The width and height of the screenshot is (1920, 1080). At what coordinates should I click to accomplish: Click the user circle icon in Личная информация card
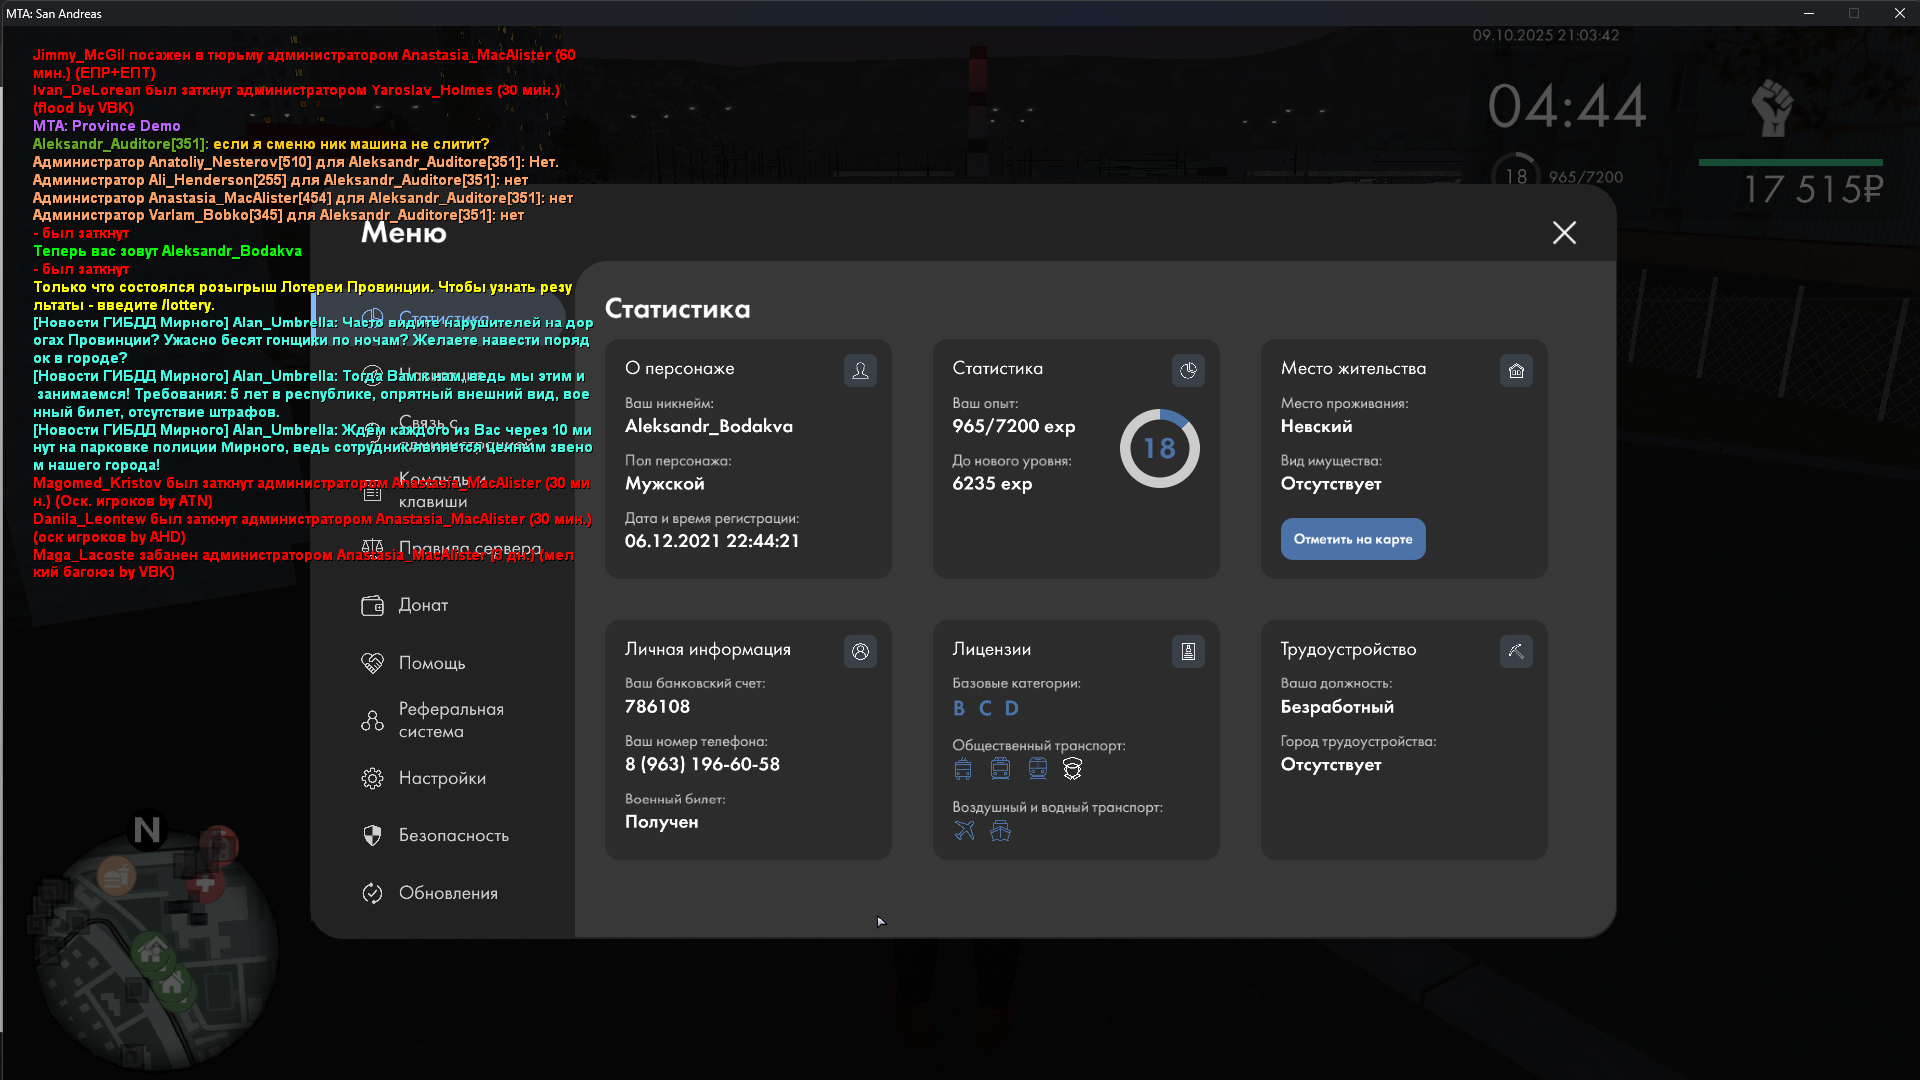tap(860, 652)
